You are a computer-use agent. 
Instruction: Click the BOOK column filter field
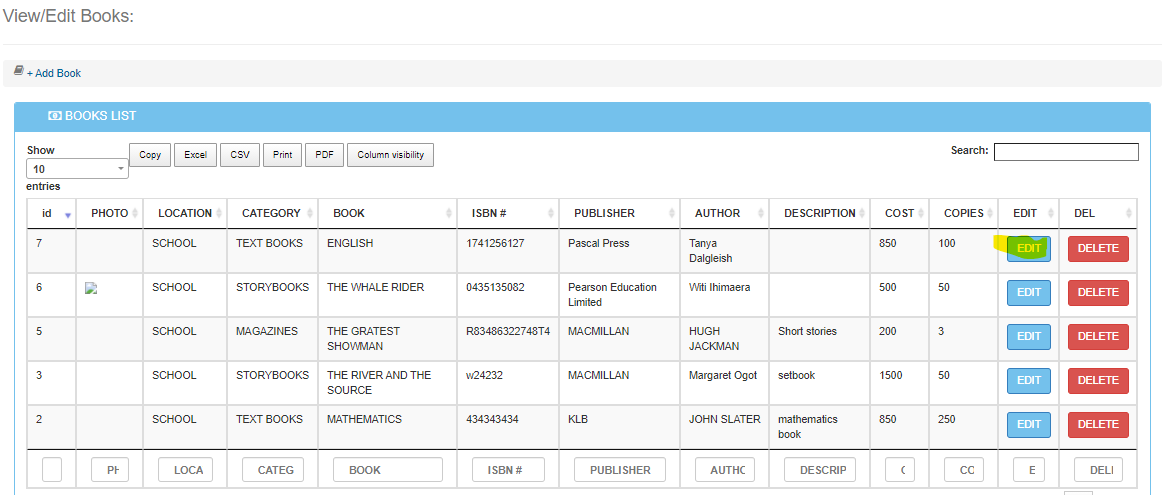[x=387, y=470]
